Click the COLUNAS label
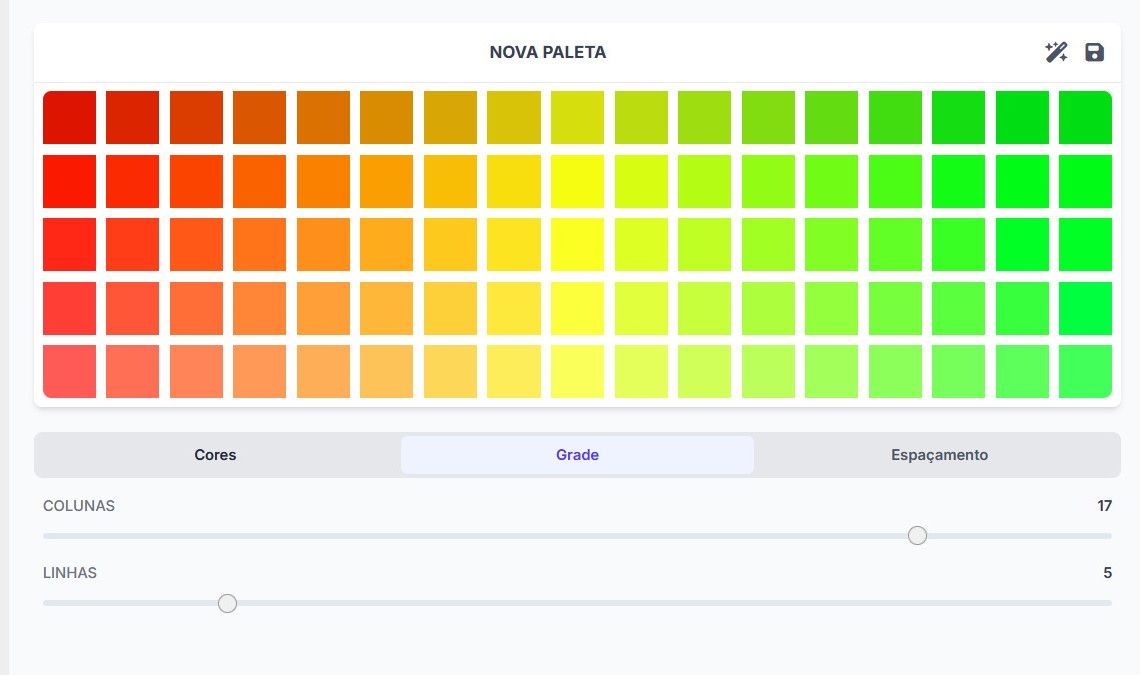 click(x=79, y=506)
